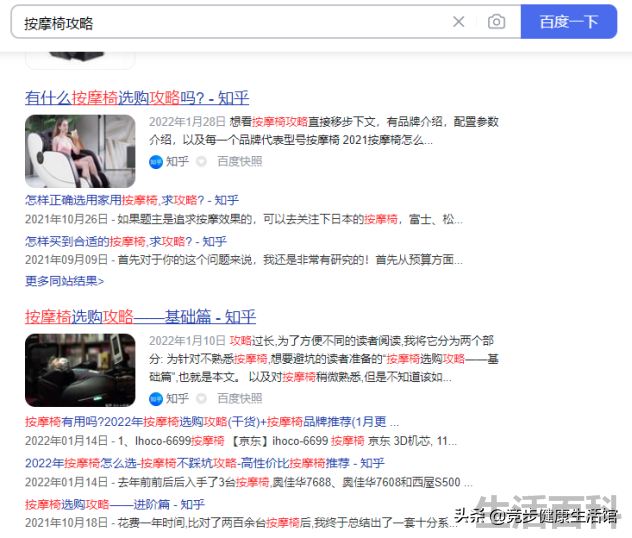Screen dimensions: 632x538
Task: Open image search via the camera icon
Action: click(496, 22)
